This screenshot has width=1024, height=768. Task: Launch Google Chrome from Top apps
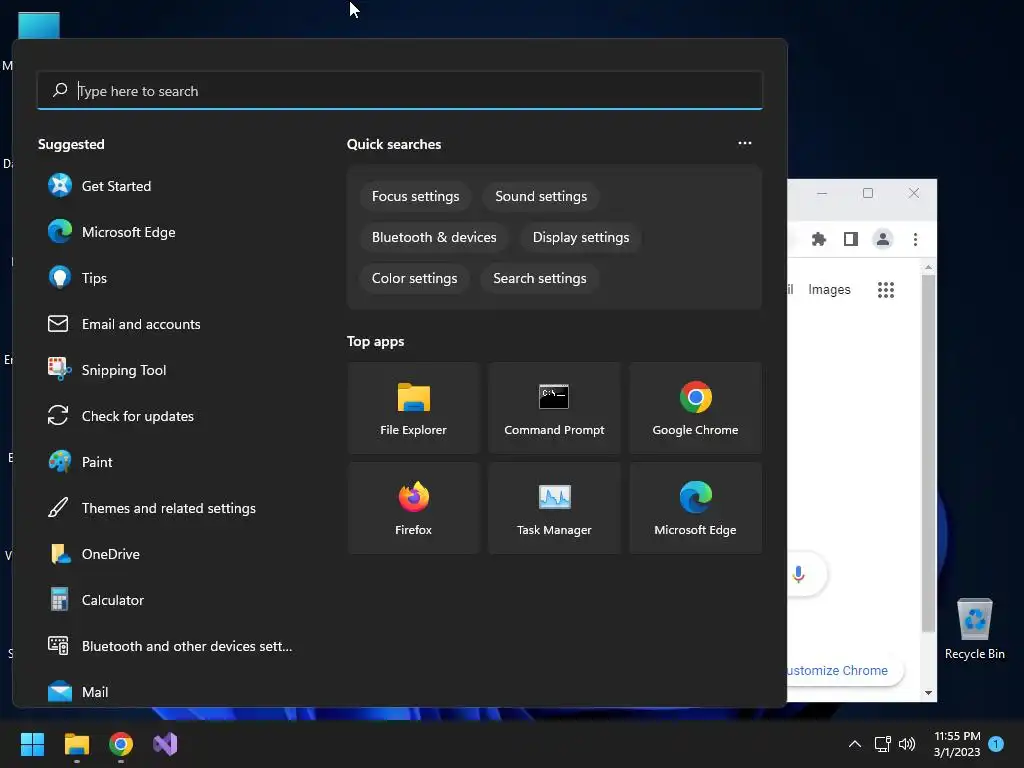(695, 408)
